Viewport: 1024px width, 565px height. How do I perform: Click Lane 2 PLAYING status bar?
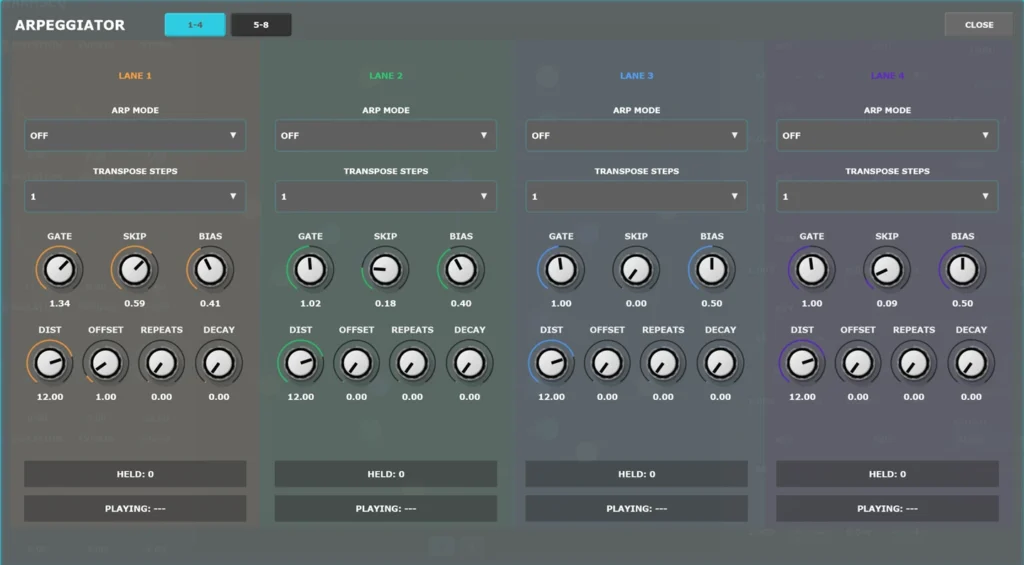click(386, 508)
